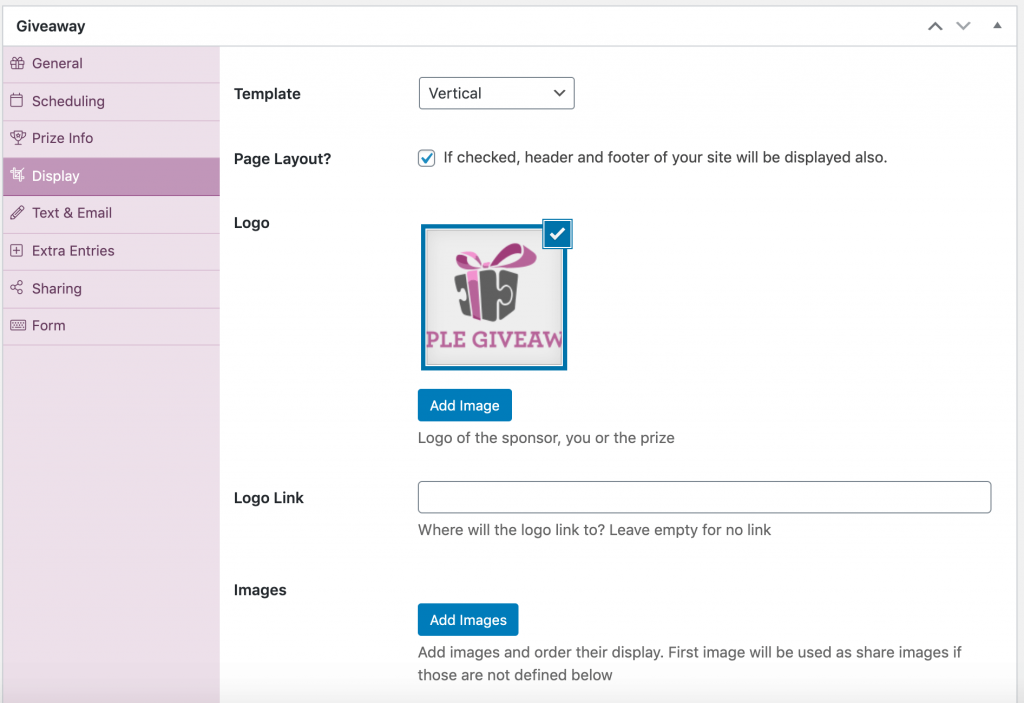The height and width of the screenshot is (703, 1024).
Task: Click the plus-box icon beside Extra Entries
Action: 17,251
